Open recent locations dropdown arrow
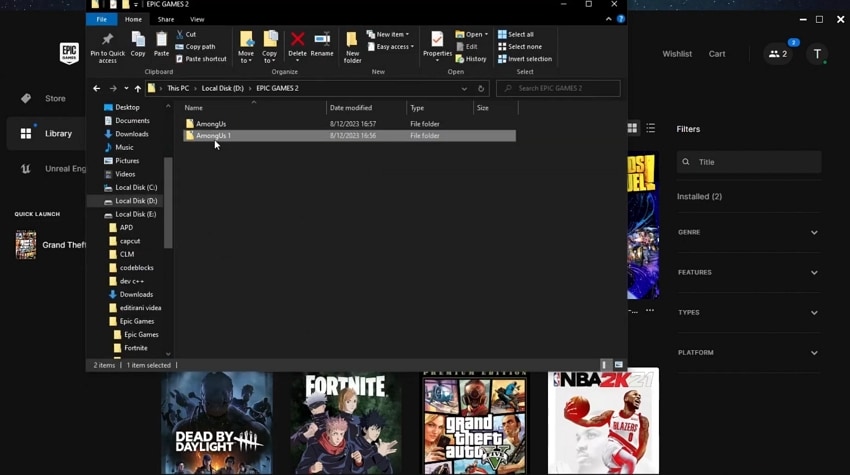 coord(126,88)
